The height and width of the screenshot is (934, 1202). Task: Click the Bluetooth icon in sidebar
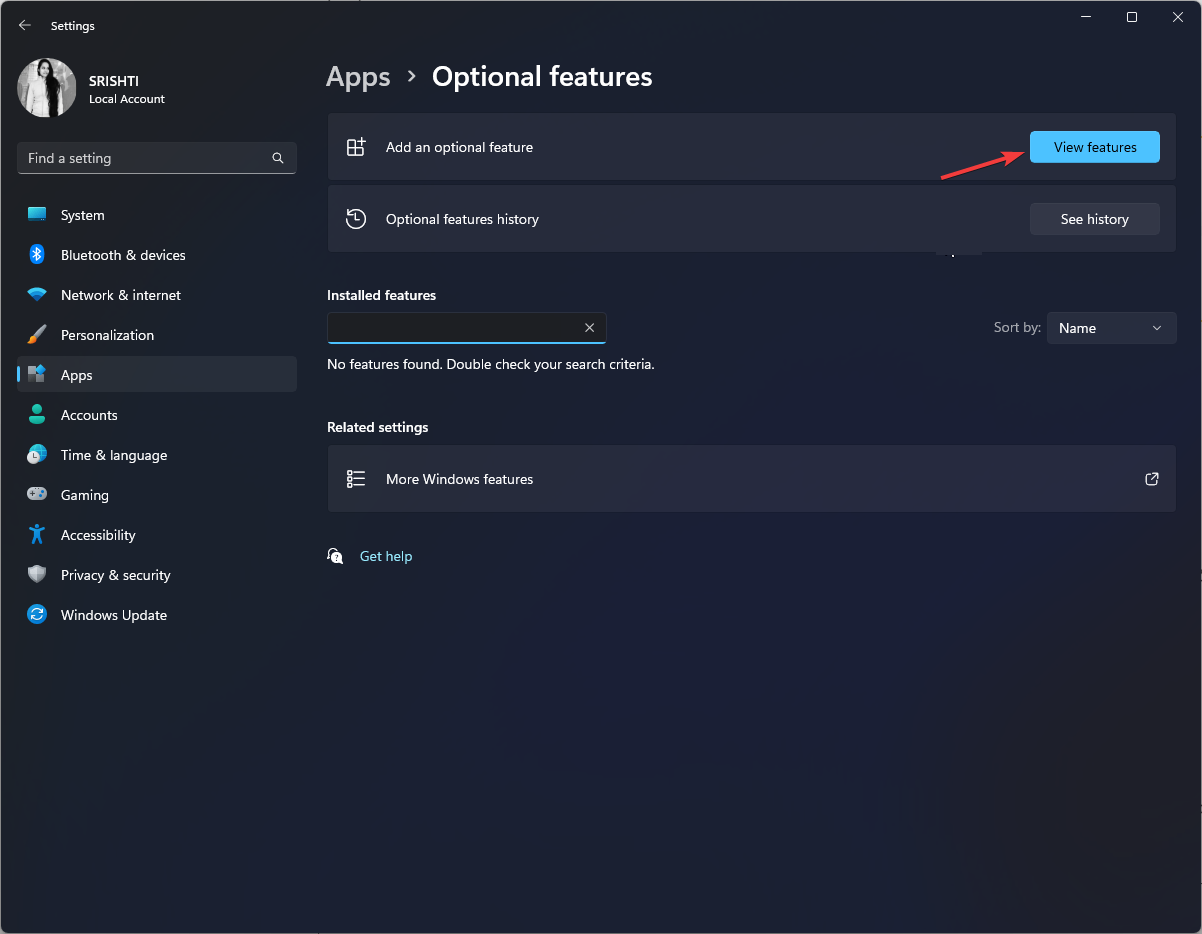(x=37, y=255)
